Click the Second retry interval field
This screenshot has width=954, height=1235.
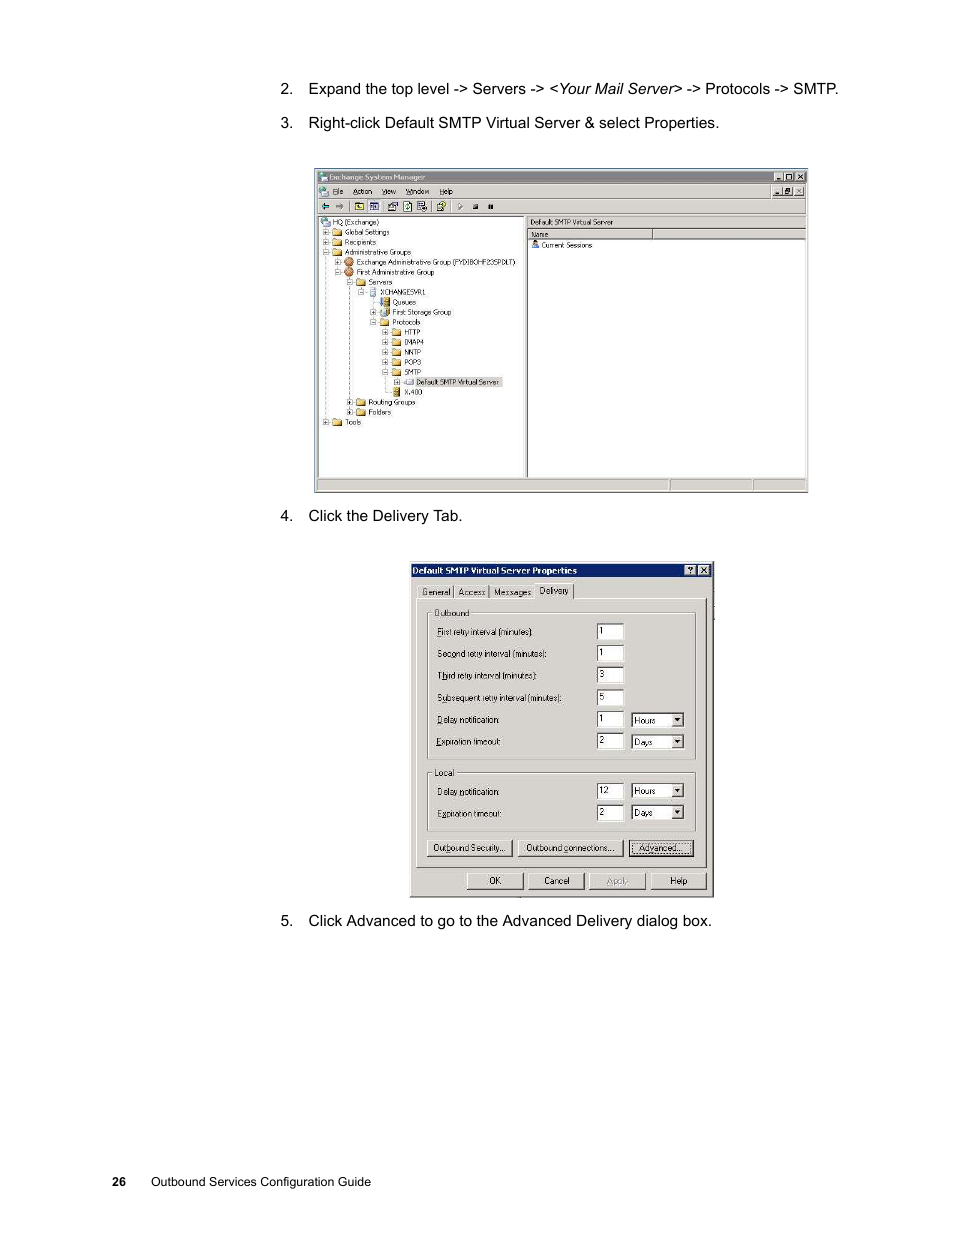pos(610,654)
